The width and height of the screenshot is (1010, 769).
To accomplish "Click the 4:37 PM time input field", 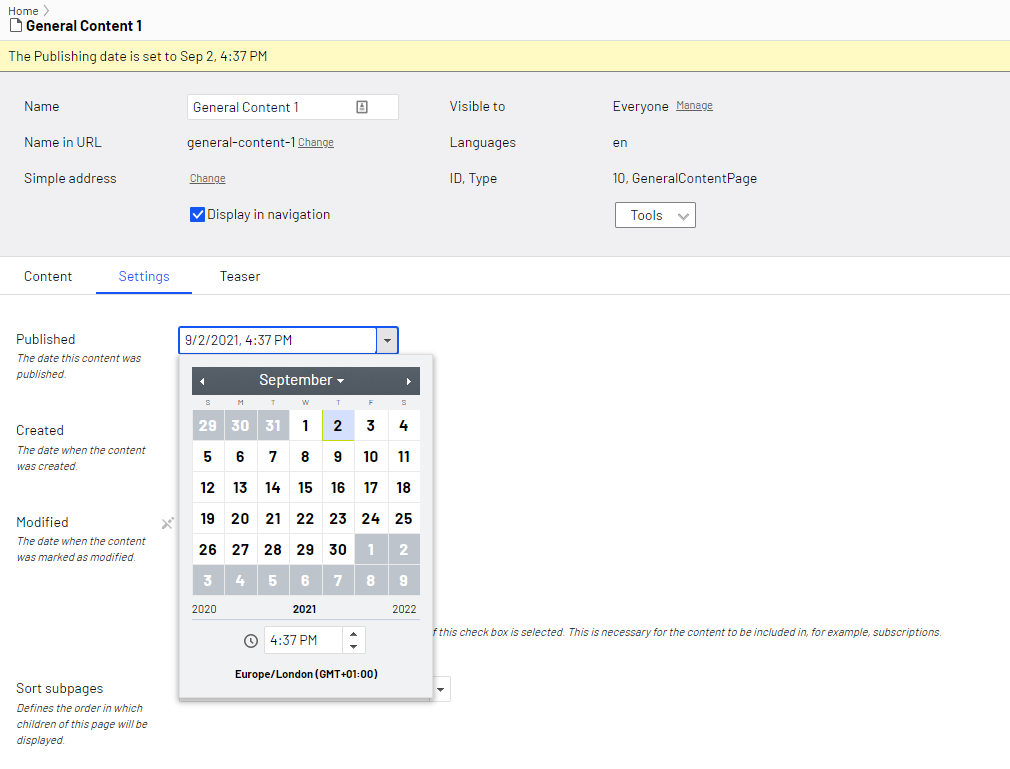I will (x=303, y=640).
